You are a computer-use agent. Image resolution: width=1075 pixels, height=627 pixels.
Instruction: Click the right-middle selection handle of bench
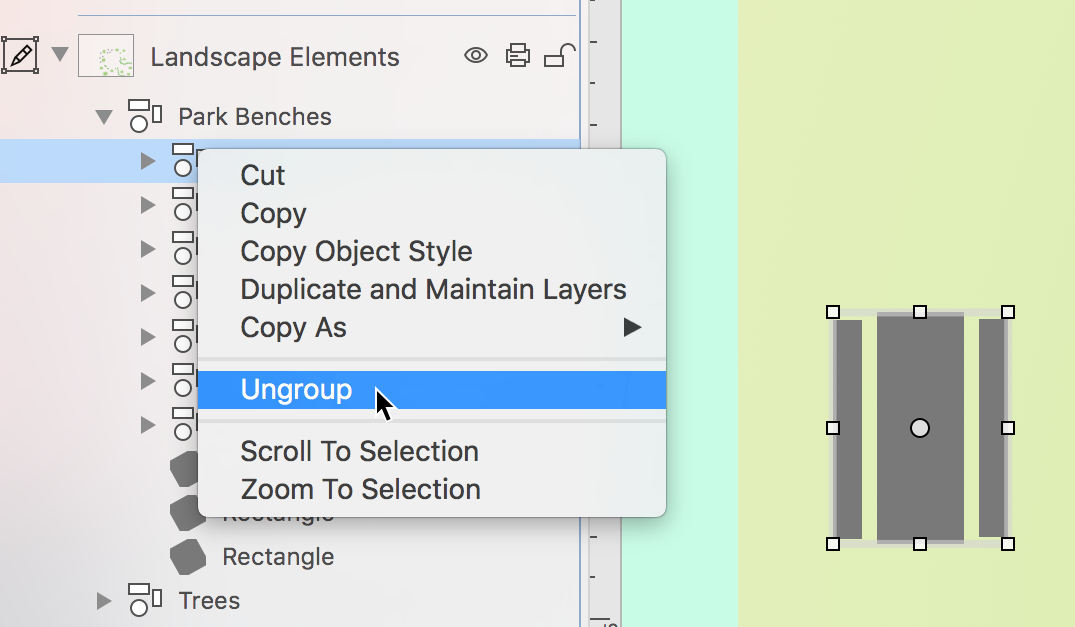(1008, 428)
